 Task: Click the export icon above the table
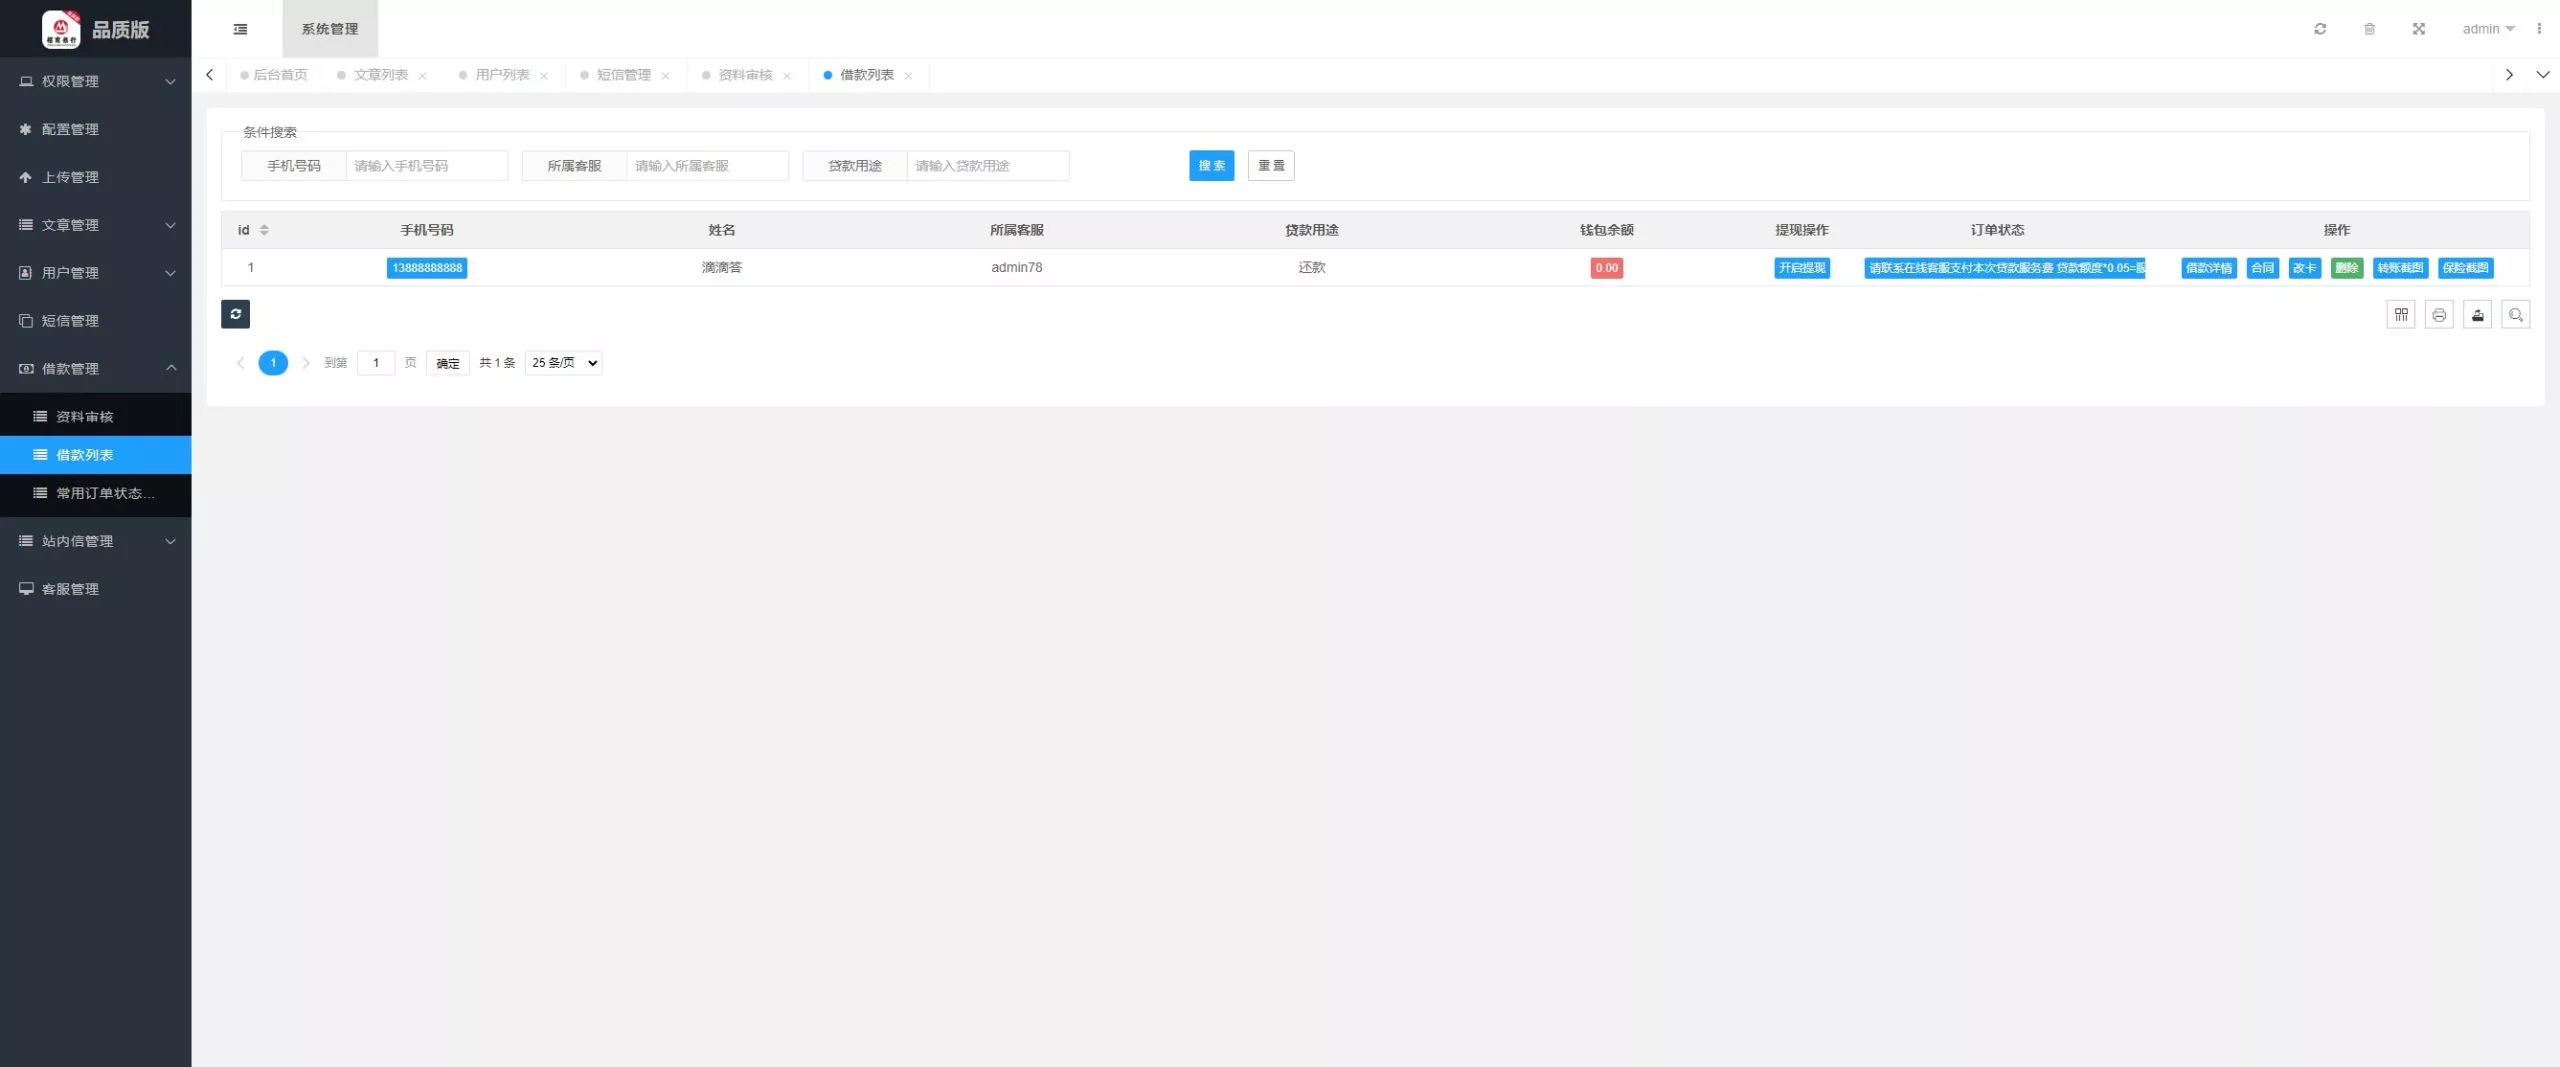2478,315
